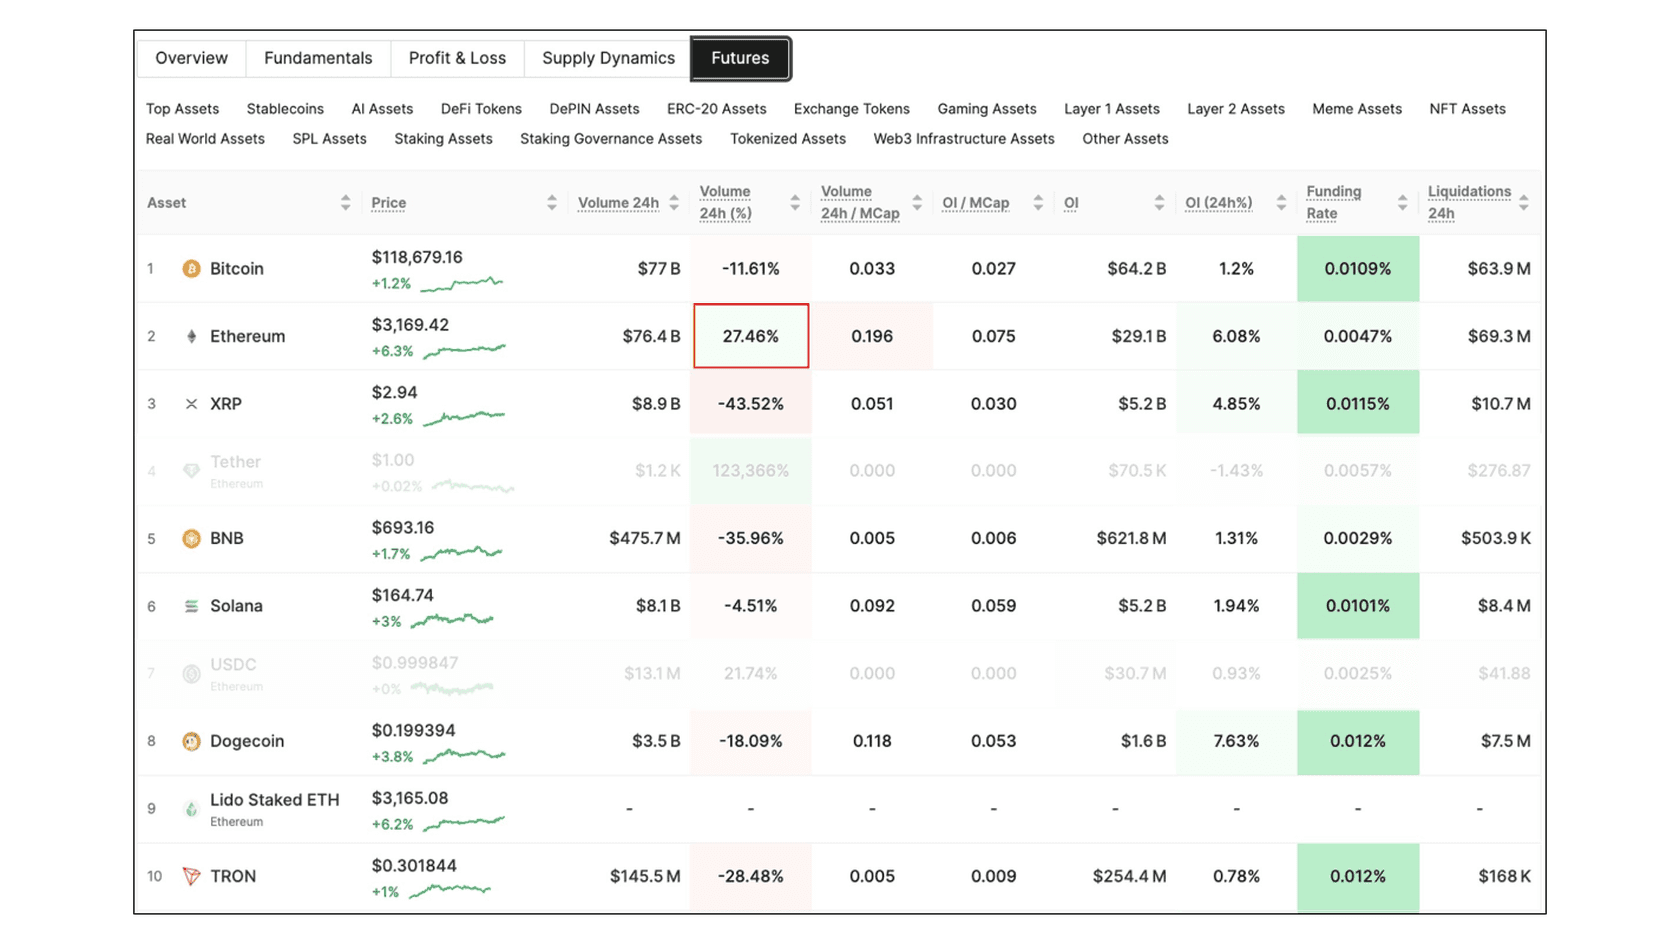Filter by Gaming Assets
Image resolution: width=1680 pixels, height=944 pixels.
pos(986,109)
